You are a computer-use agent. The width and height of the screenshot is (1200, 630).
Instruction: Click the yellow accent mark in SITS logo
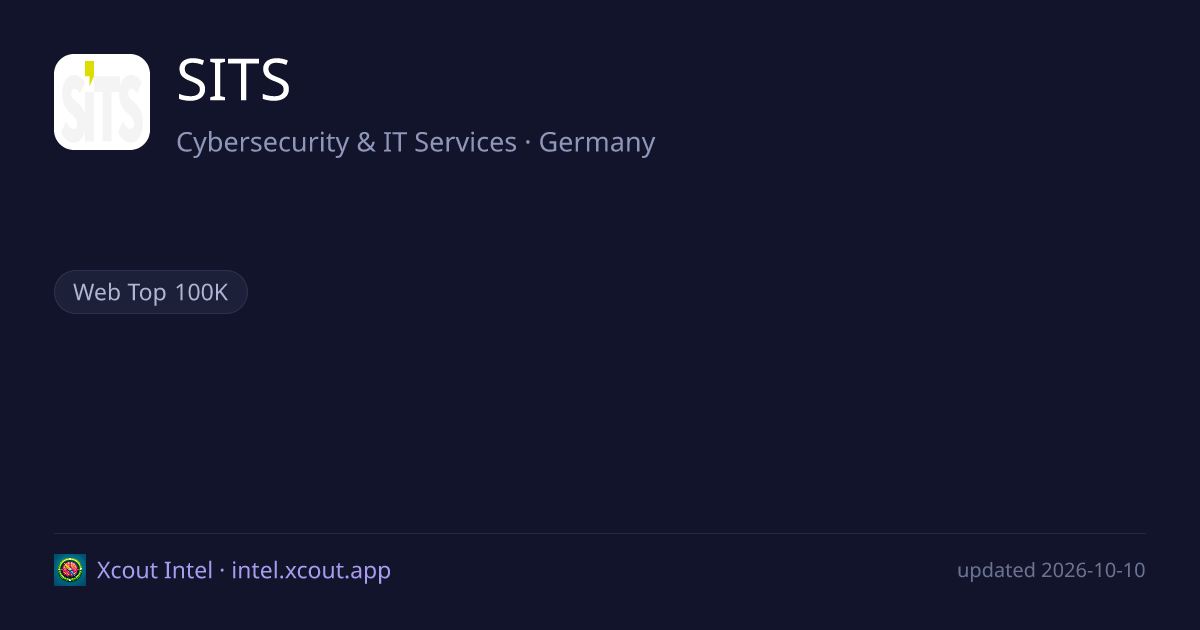89,71
